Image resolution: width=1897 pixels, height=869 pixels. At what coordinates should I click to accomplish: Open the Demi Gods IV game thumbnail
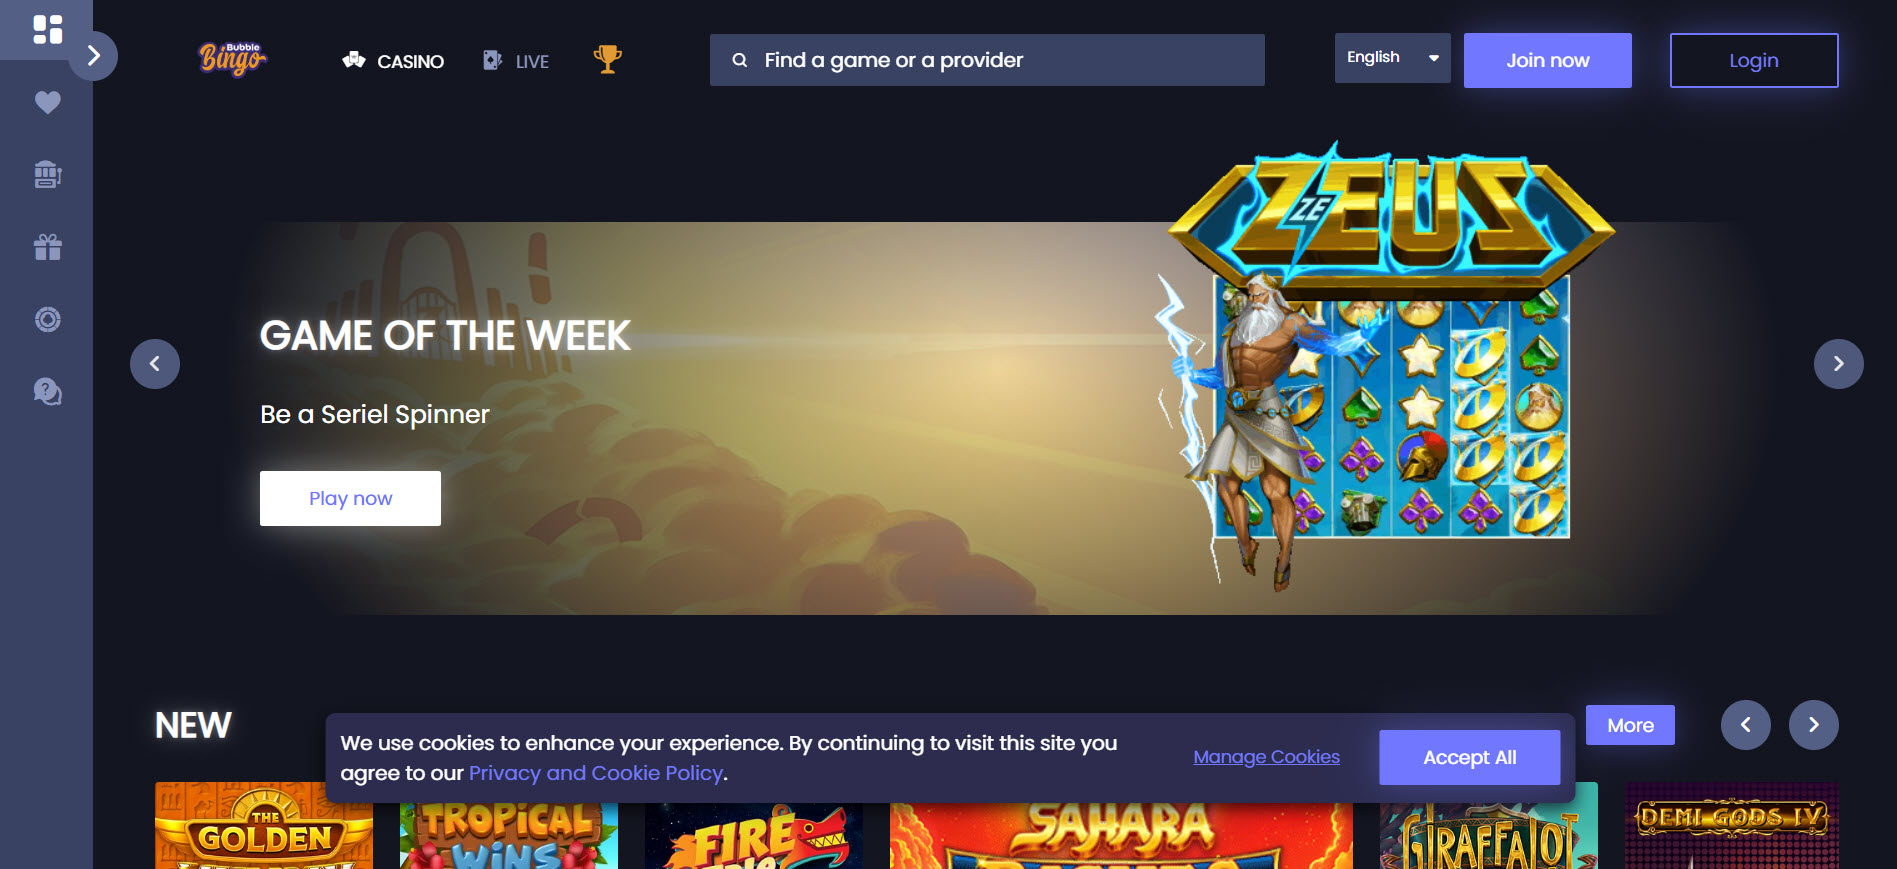(1731, 825)
